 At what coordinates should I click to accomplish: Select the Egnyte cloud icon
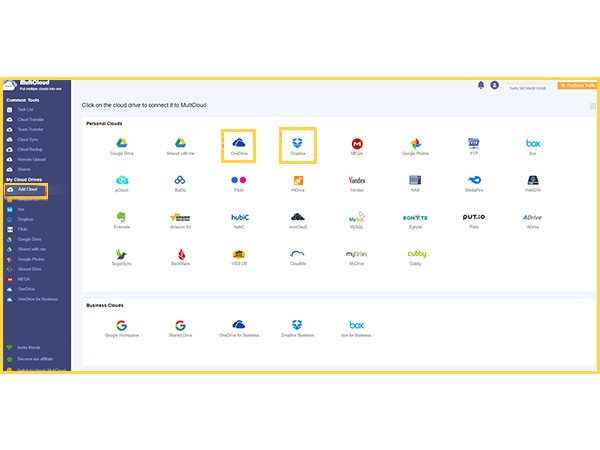[415, 220]
